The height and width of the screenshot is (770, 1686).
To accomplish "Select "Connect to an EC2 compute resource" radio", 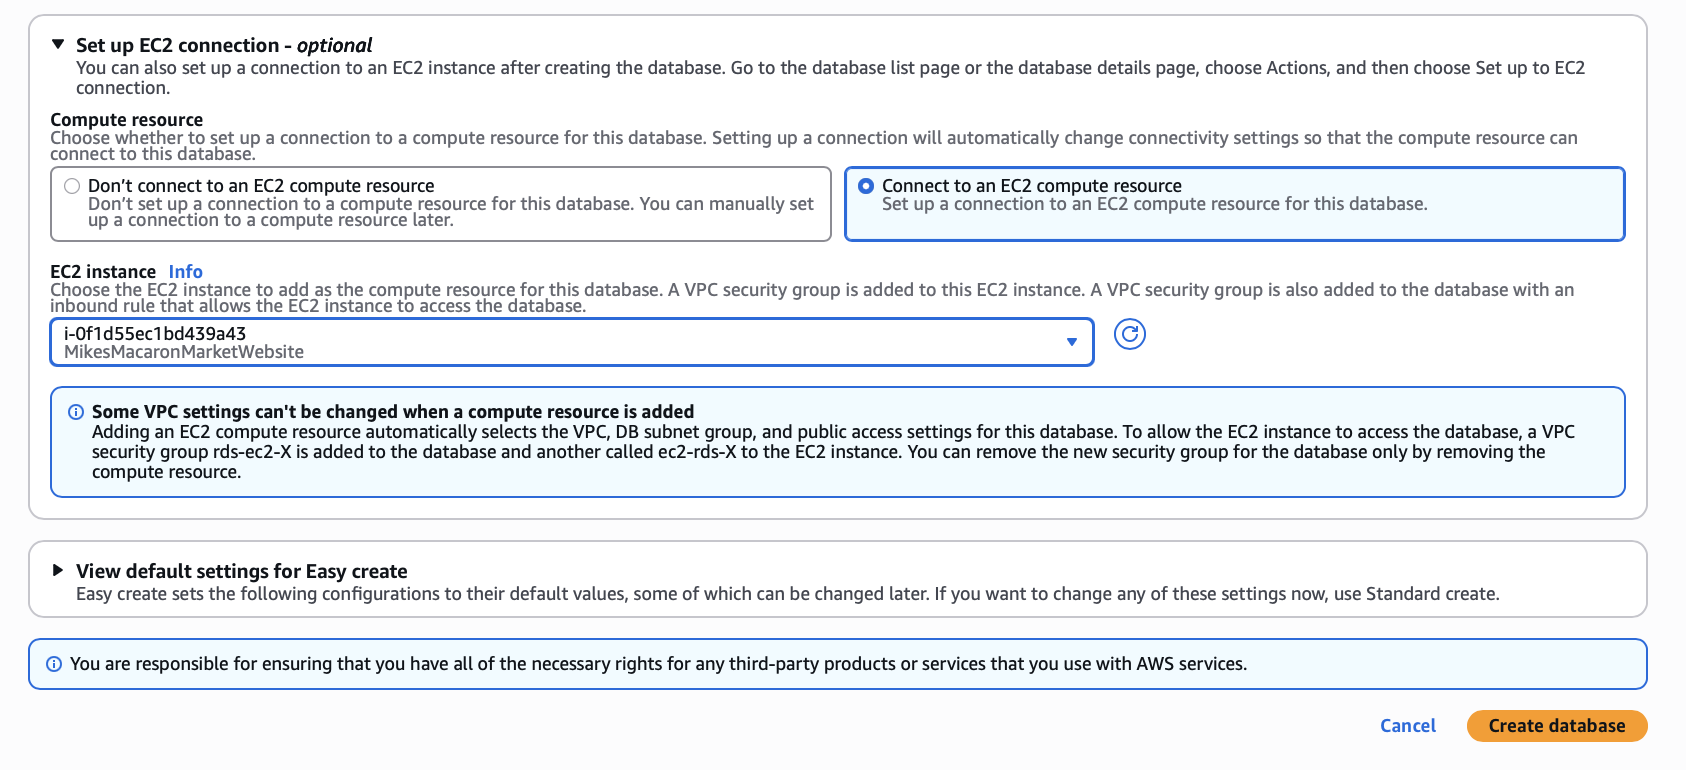I will [x=866, y=186].
